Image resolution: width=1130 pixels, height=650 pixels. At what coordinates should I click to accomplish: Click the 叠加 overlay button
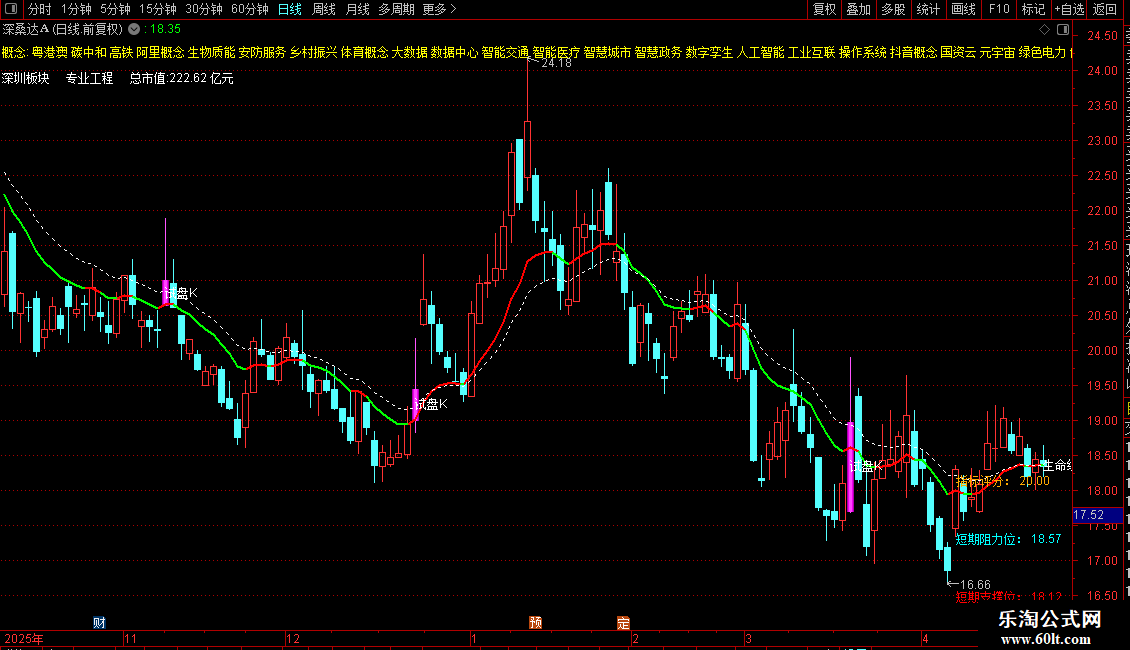pos(858,9)
